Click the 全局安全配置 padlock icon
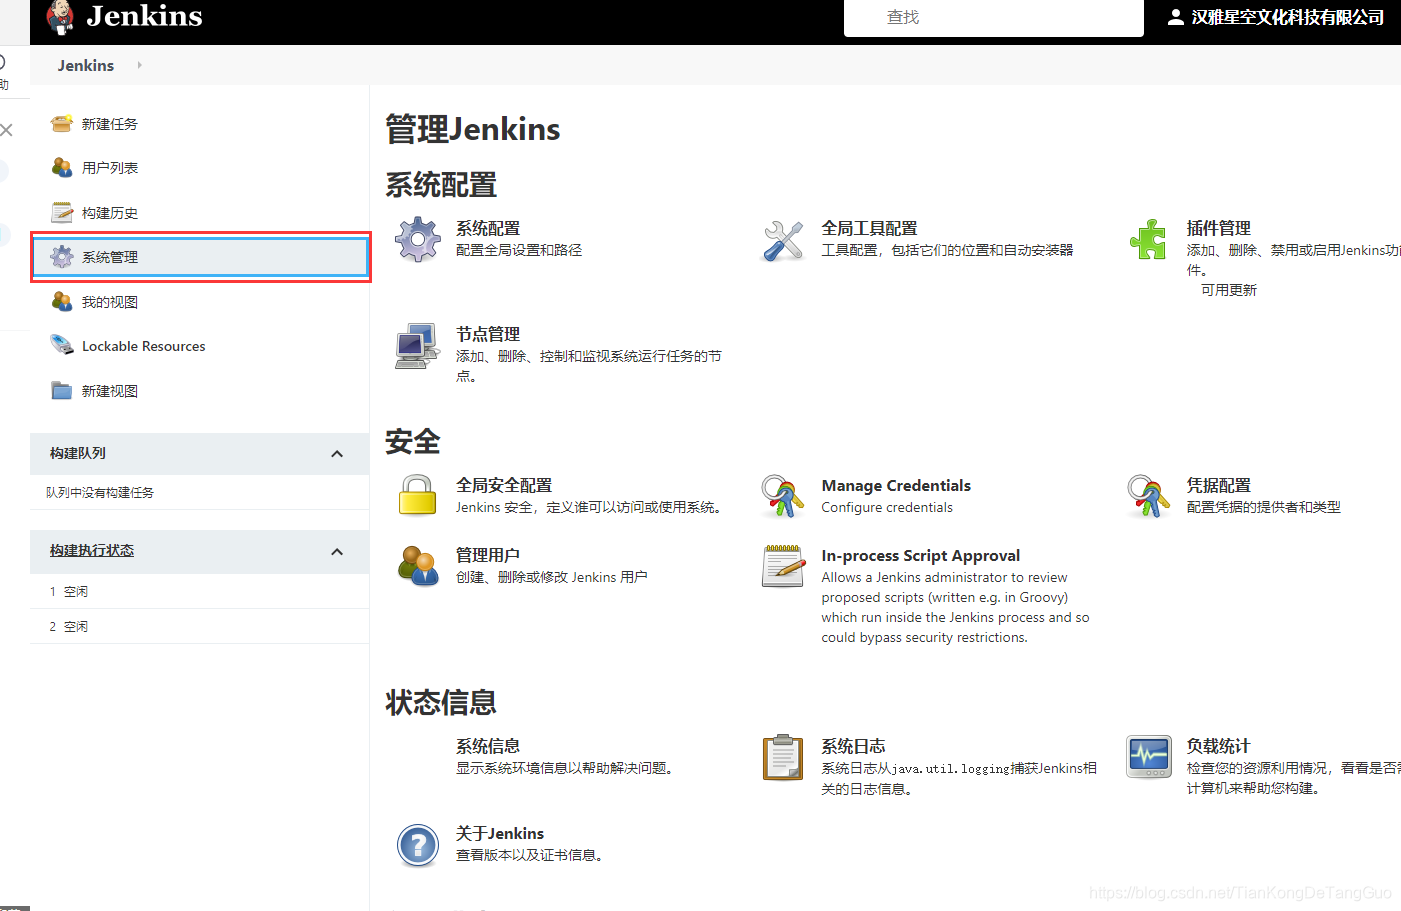 tap(417, 496)
